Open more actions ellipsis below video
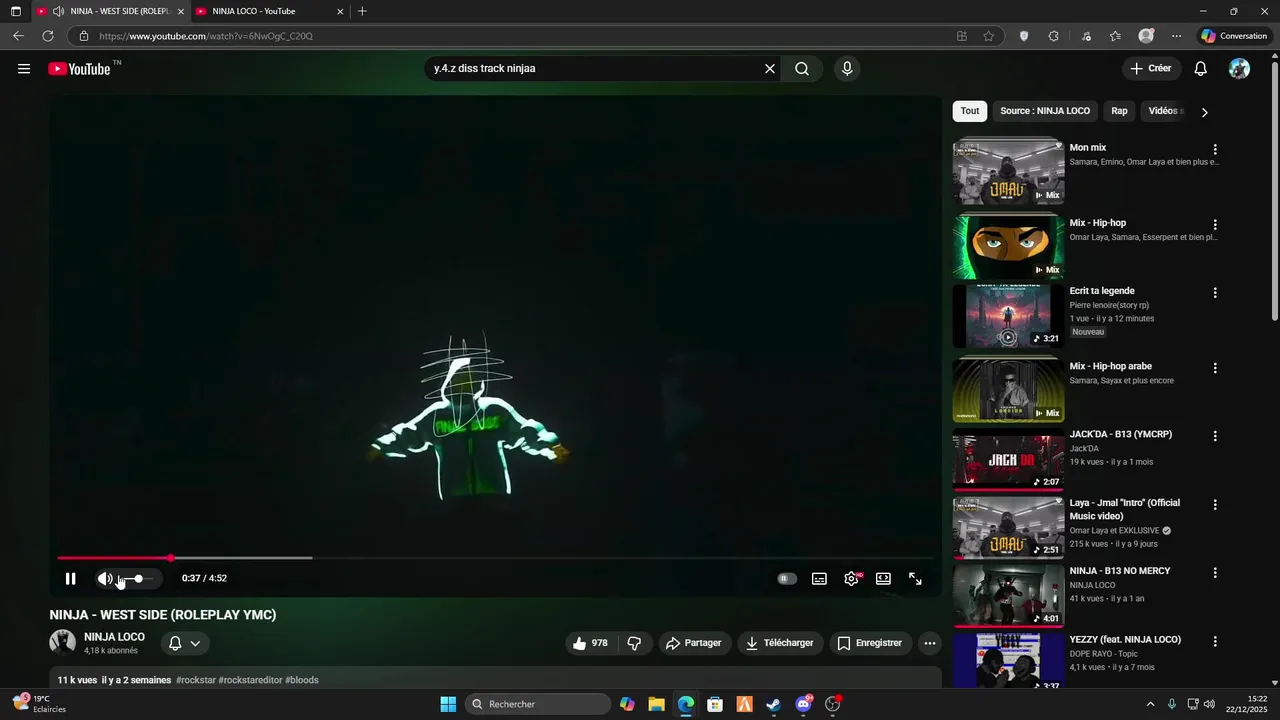The image size is (1280, 720). click(x=930, y=643)
